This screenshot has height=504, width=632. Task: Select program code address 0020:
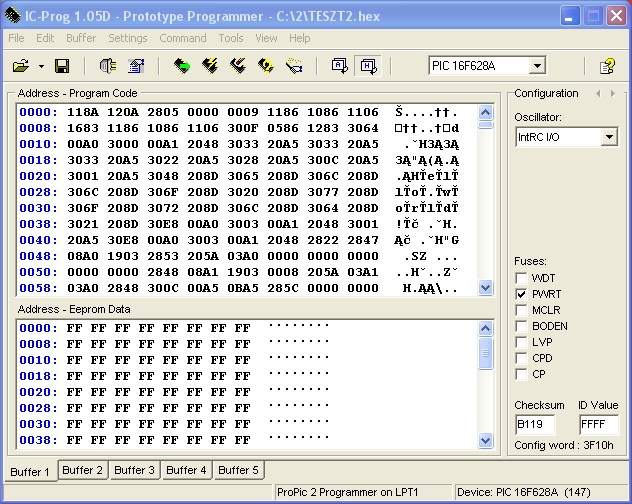(38, 176)
